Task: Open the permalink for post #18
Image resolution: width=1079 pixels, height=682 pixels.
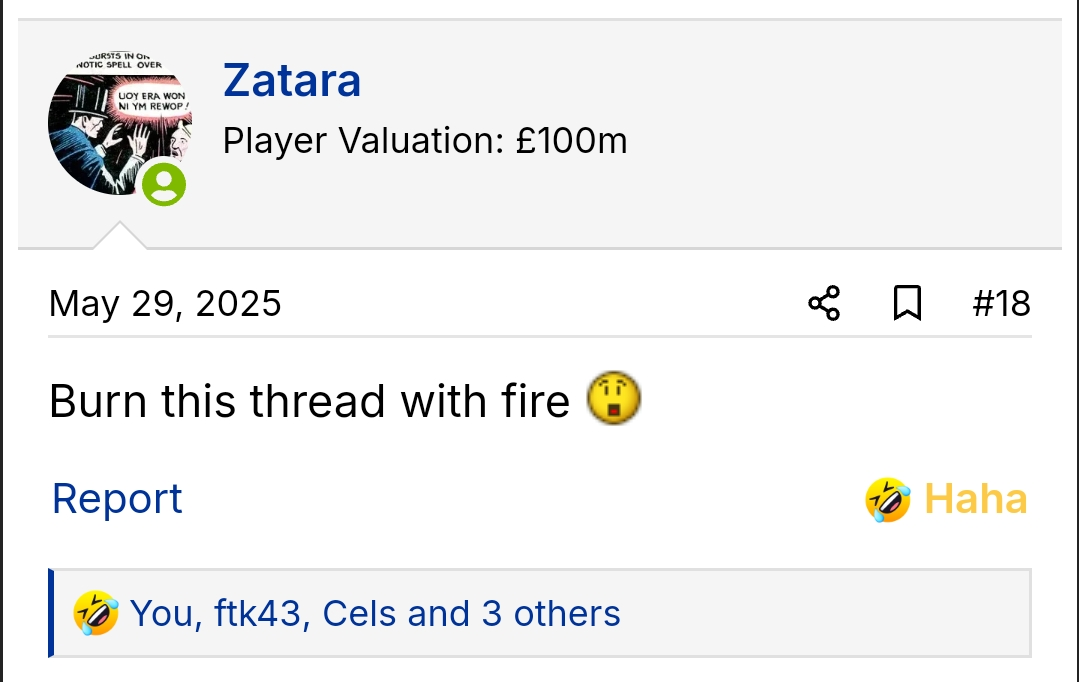Action: (x=1001, y=303)
